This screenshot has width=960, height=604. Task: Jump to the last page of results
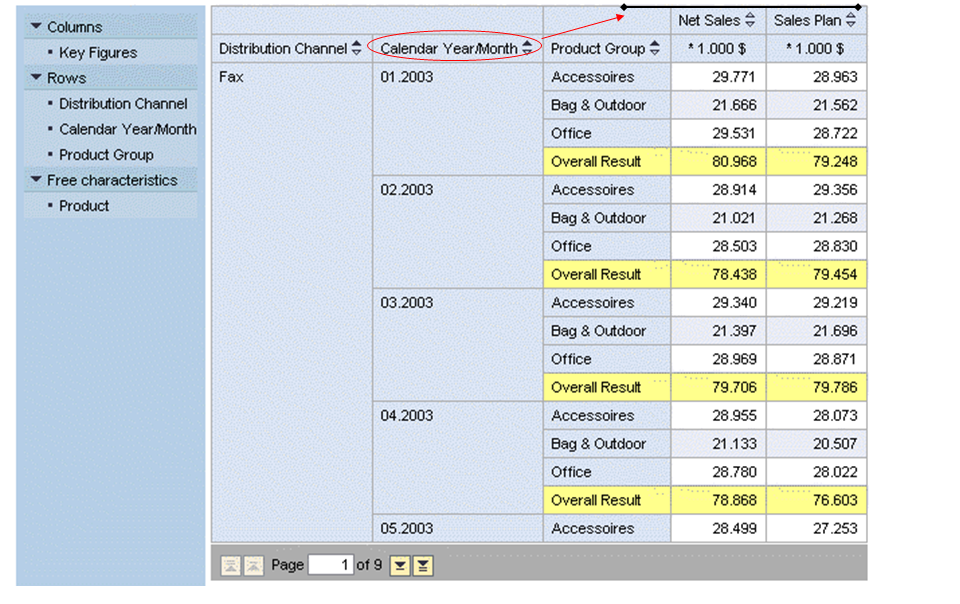point(423,566)
